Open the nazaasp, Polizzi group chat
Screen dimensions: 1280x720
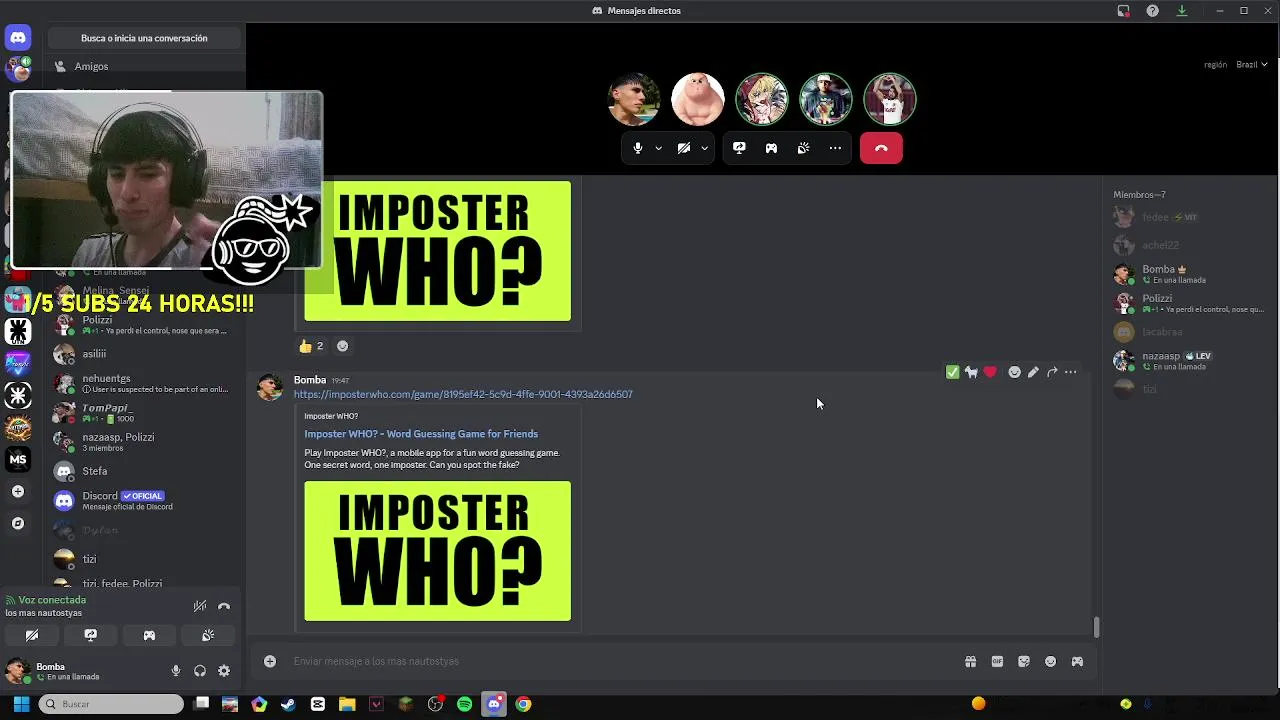click(x=145, y=441)
